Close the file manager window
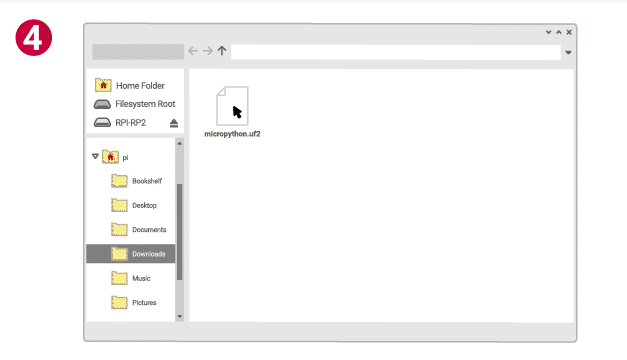 (x=569, y=32)
